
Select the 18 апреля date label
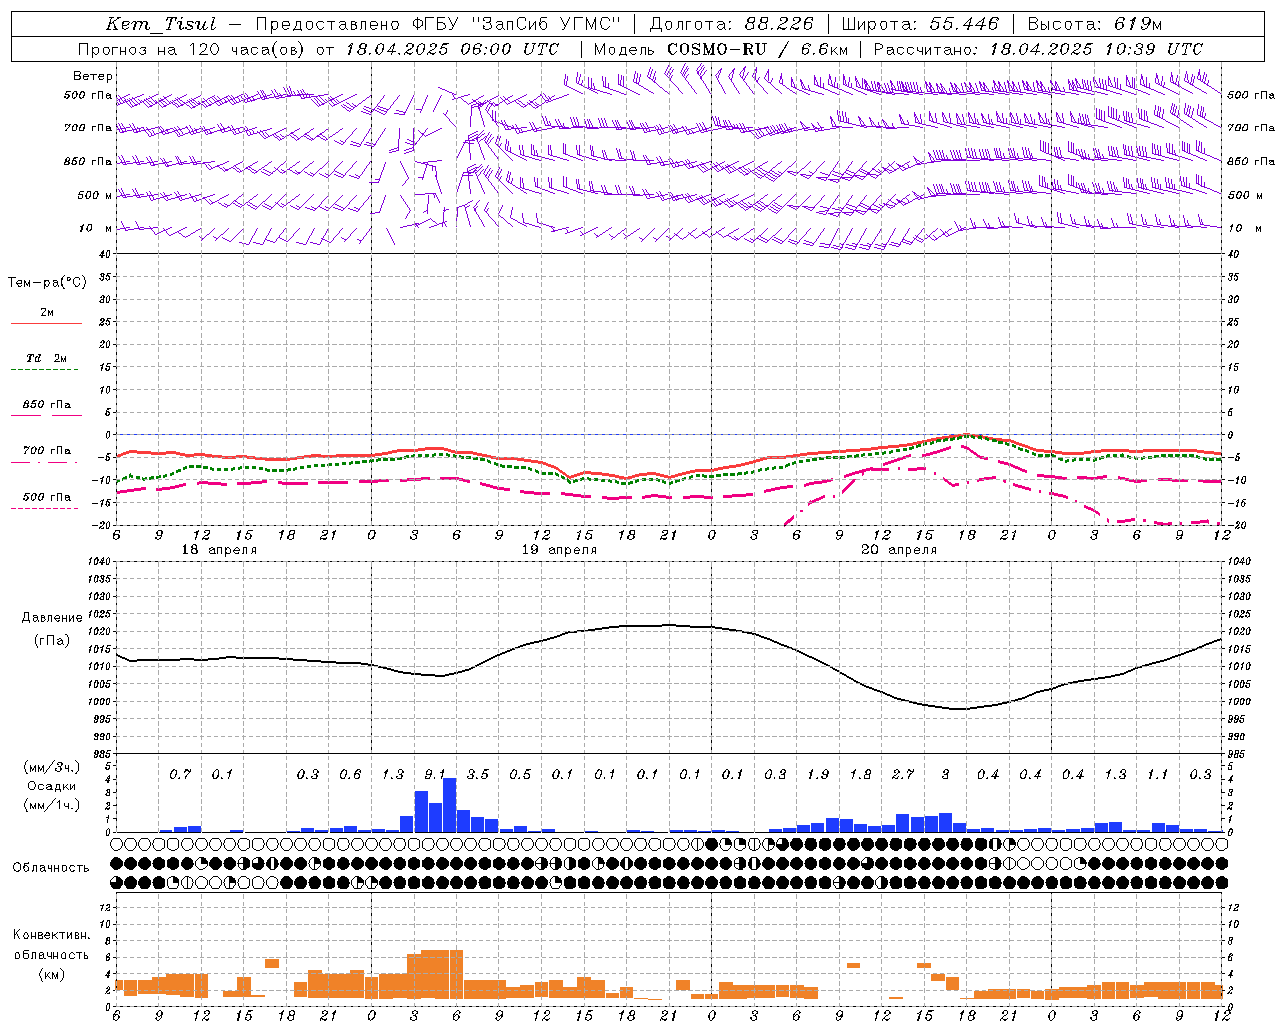219,550
